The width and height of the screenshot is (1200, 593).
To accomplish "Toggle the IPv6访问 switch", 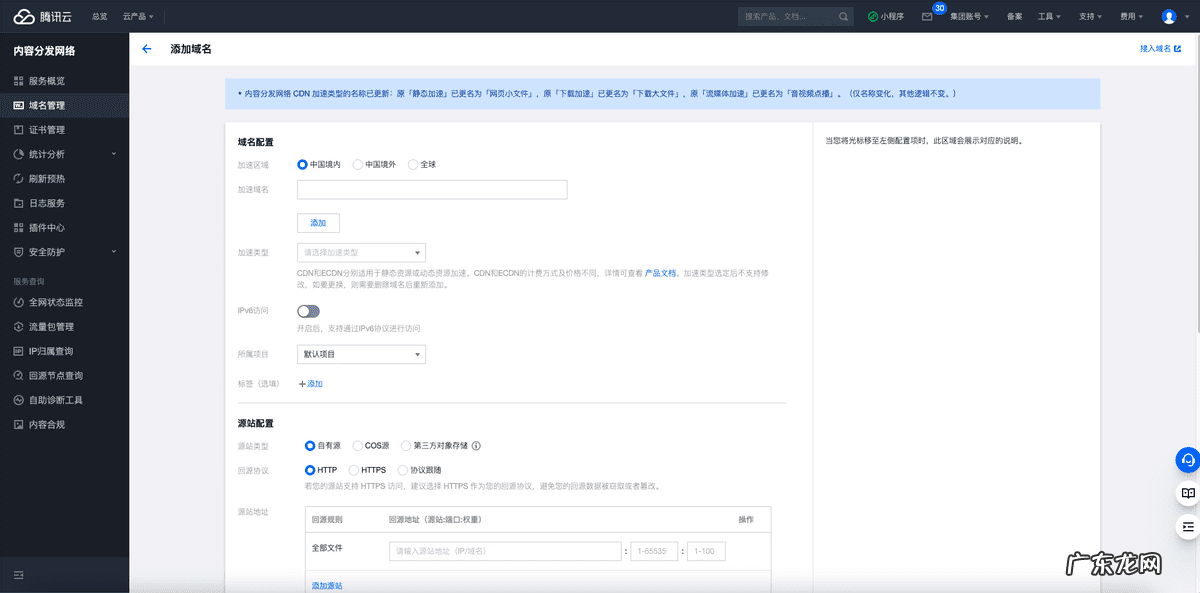I will coord(308,311).
